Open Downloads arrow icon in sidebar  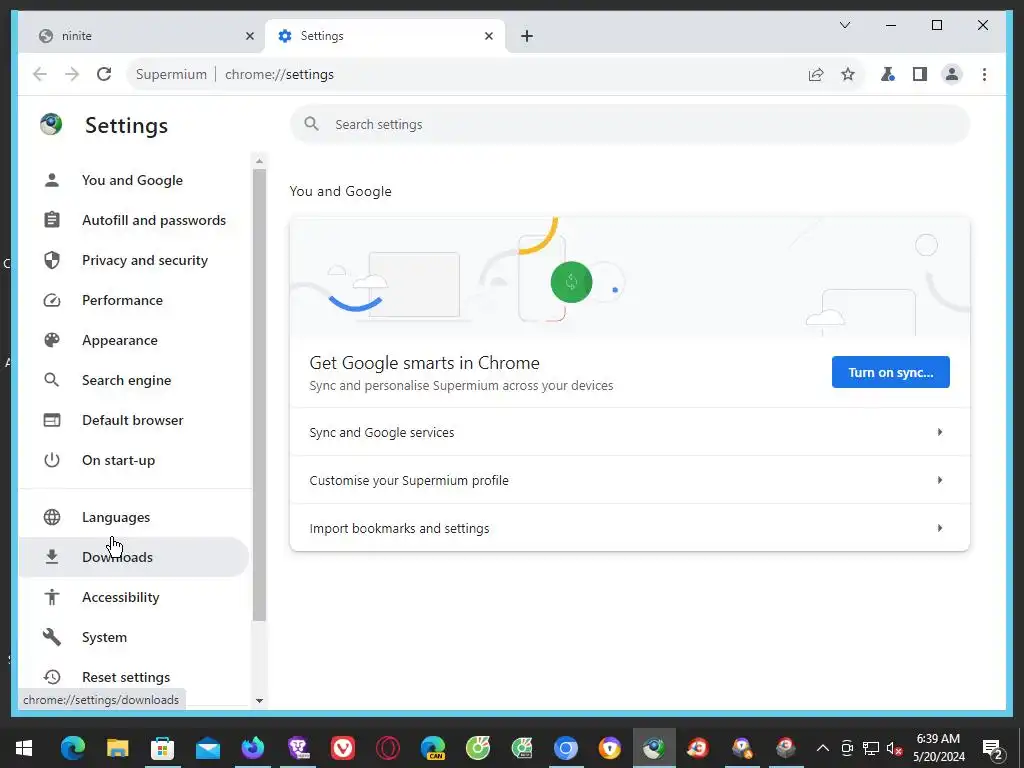pos(52,557)
